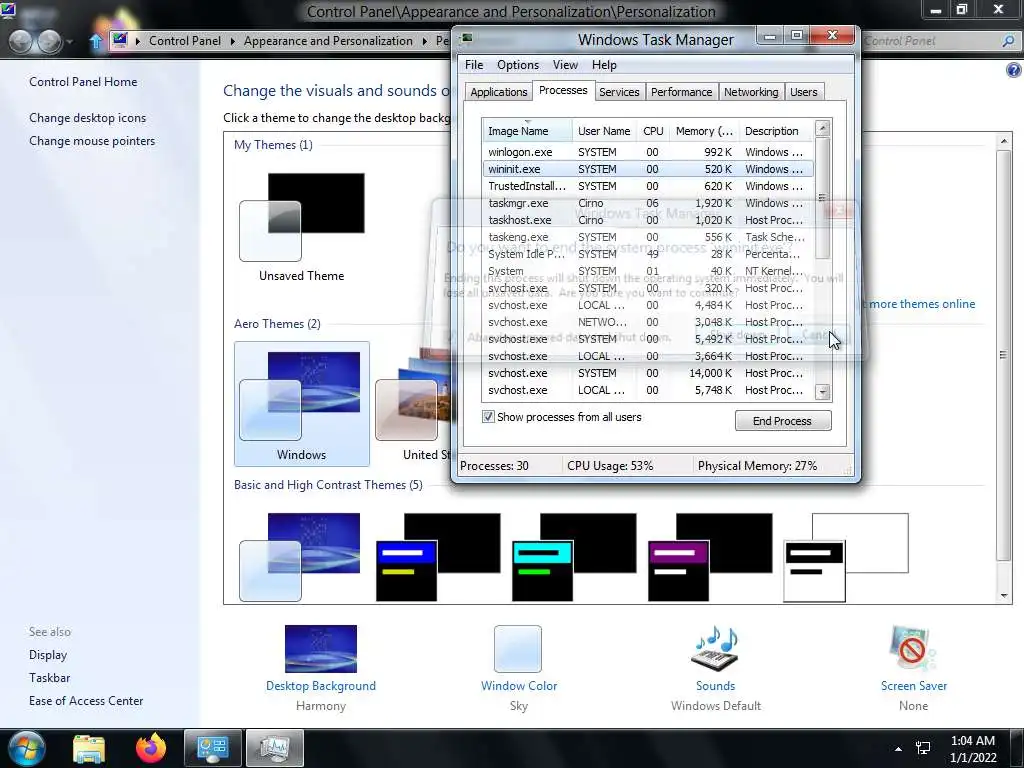The image size is (1024, 768).
Task: Open Control Panel Home link
Action: pyautogui.click(x=83, y=82)
